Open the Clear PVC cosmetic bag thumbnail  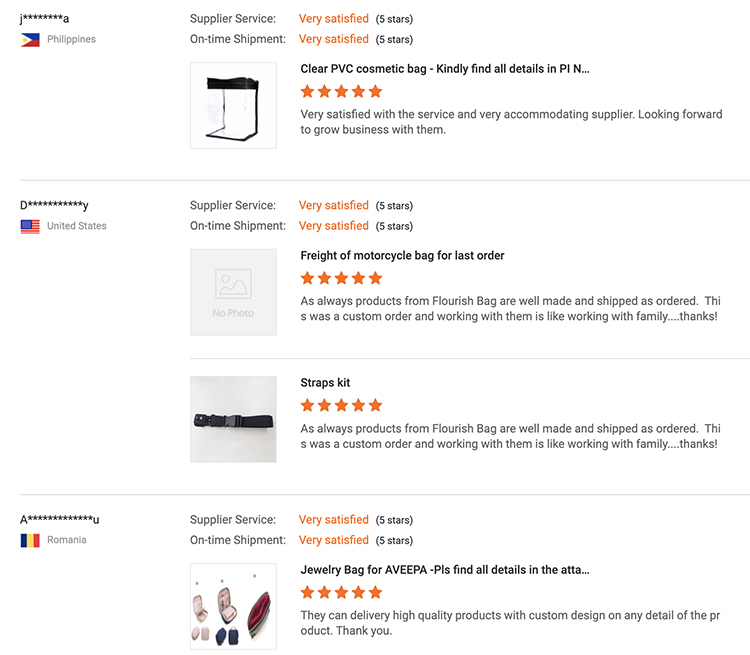[233, 105]
